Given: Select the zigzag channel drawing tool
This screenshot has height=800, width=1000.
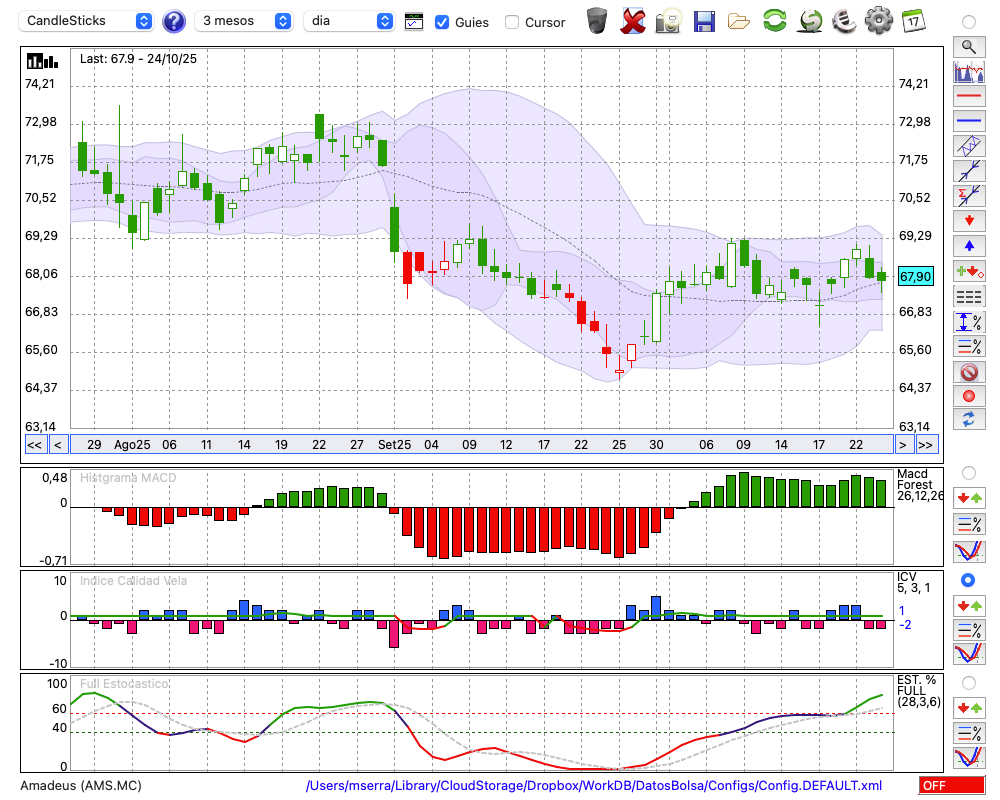Looking at the screenshot, I should coord(969,146).
